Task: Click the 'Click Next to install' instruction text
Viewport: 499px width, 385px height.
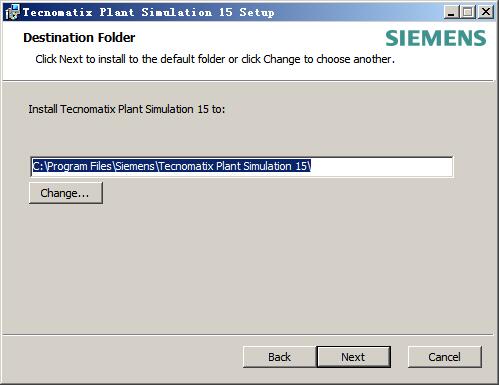Action: click(x=215, y=59)
